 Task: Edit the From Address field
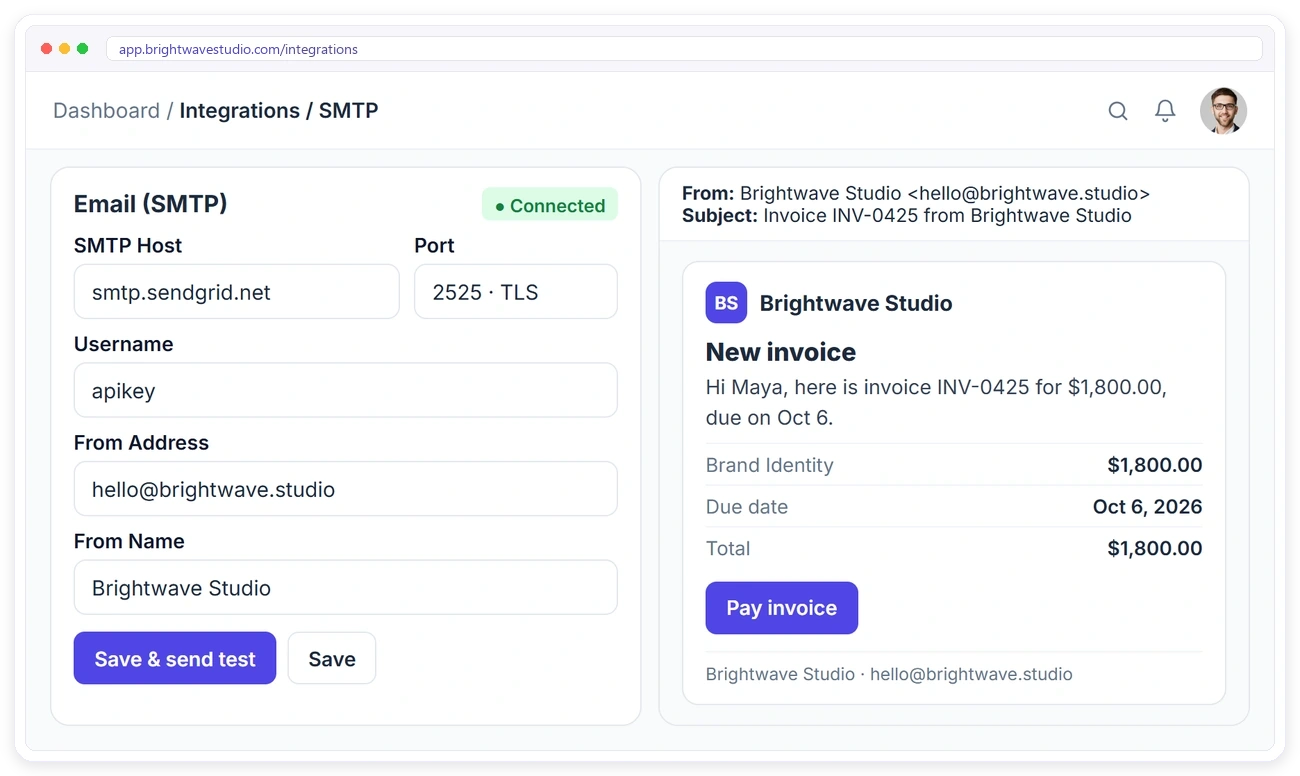click(345, 489)
